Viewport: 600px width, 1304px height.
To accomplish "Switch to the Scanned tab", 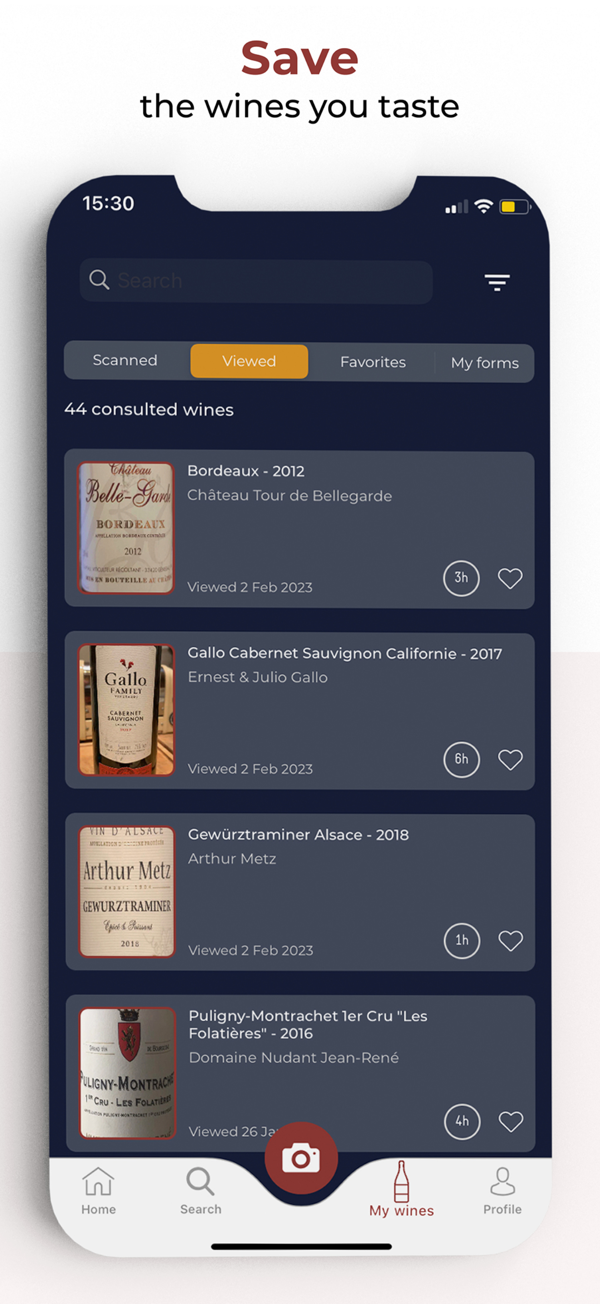I will click(x=125, y=361).
